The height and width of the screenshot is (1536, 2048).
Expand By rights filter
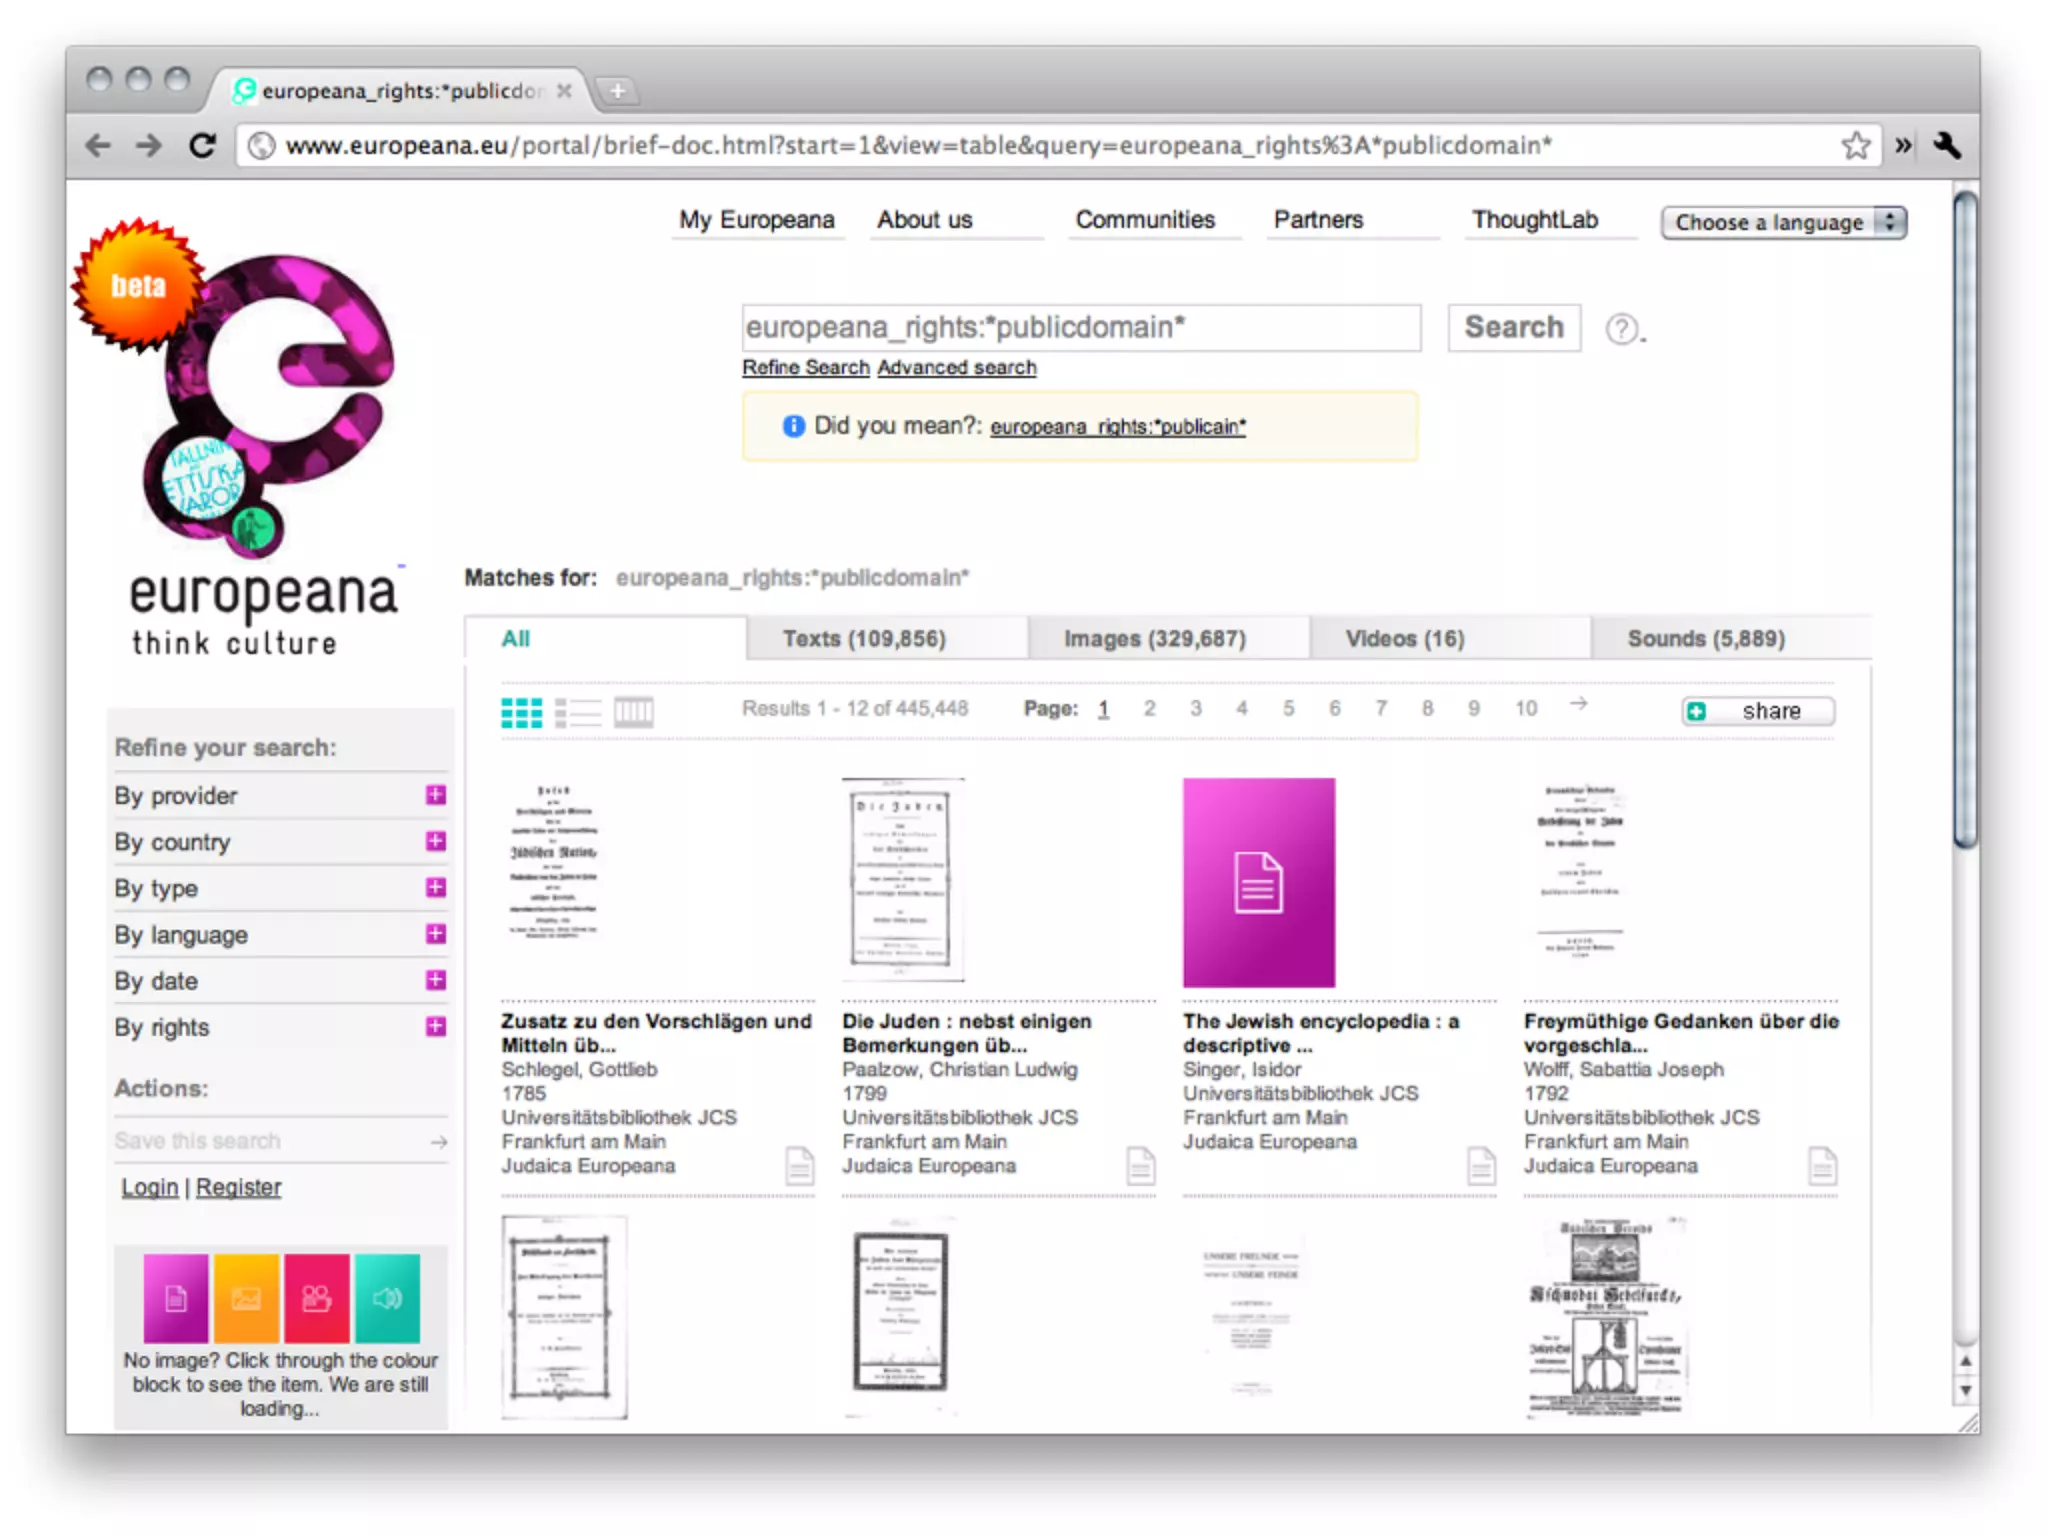click(435, 1027)
